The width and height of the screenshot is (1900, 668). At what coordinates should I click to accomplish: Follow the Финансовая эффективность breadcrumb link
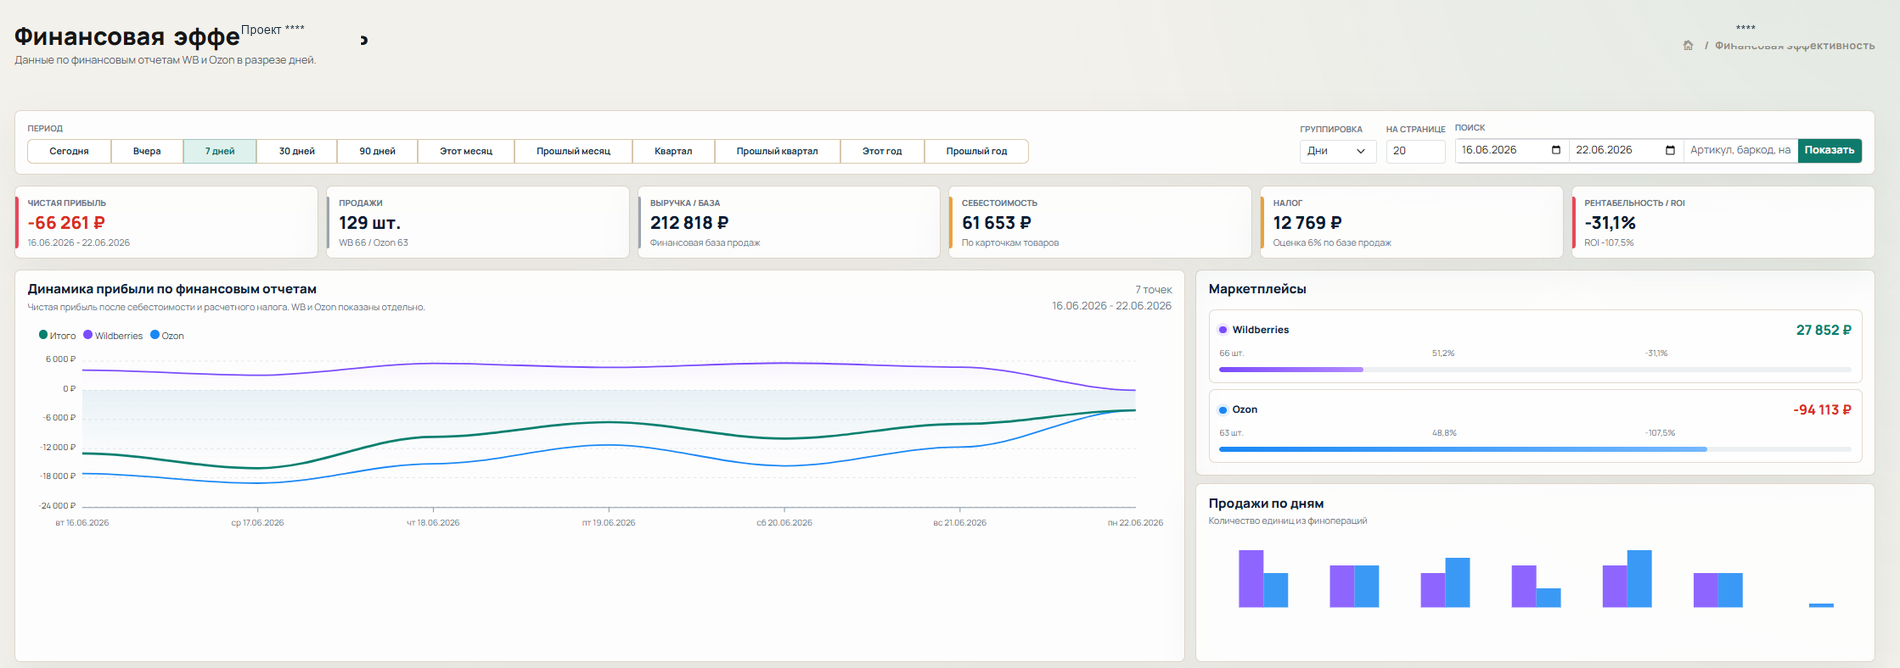[1794, 45]
